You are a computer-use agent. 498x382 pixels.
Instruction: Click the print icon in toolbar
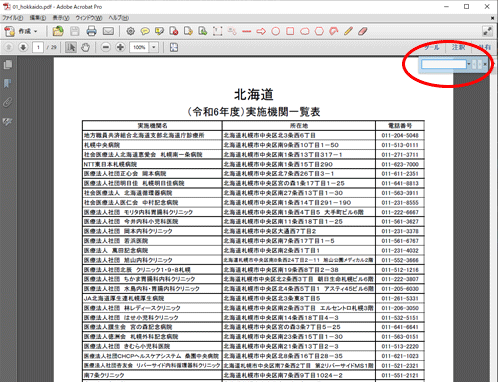[91, 31]
